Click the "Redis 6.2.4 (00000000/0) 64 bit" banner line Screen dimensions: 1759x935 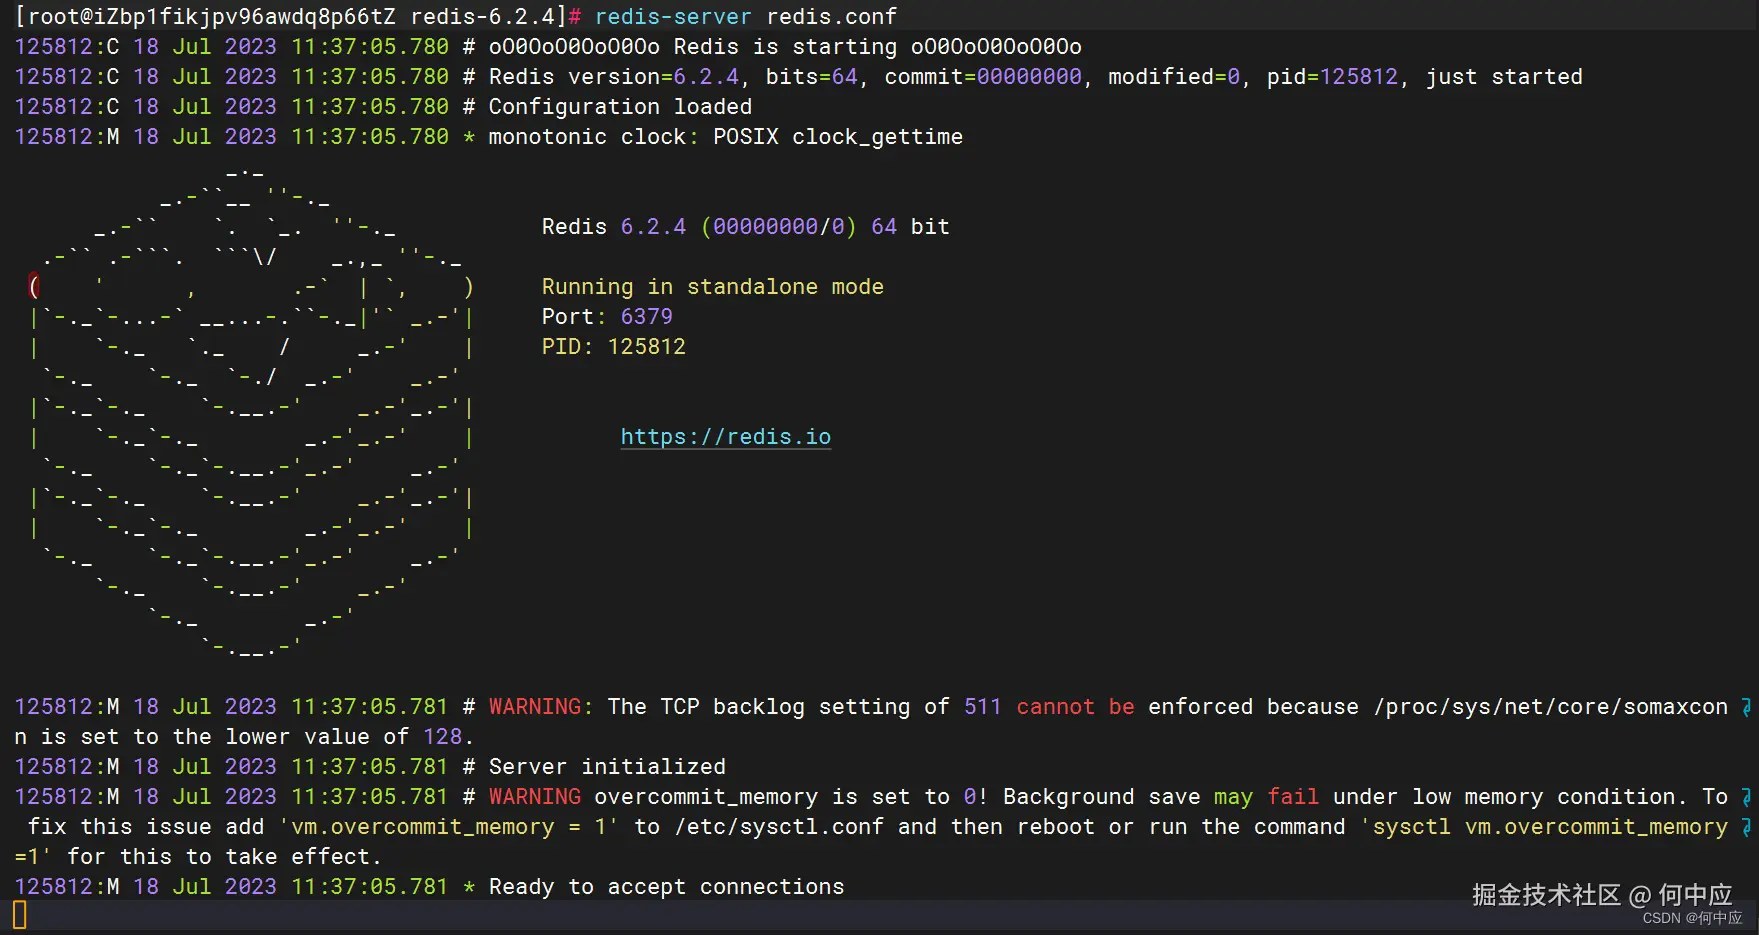point(746,227)
